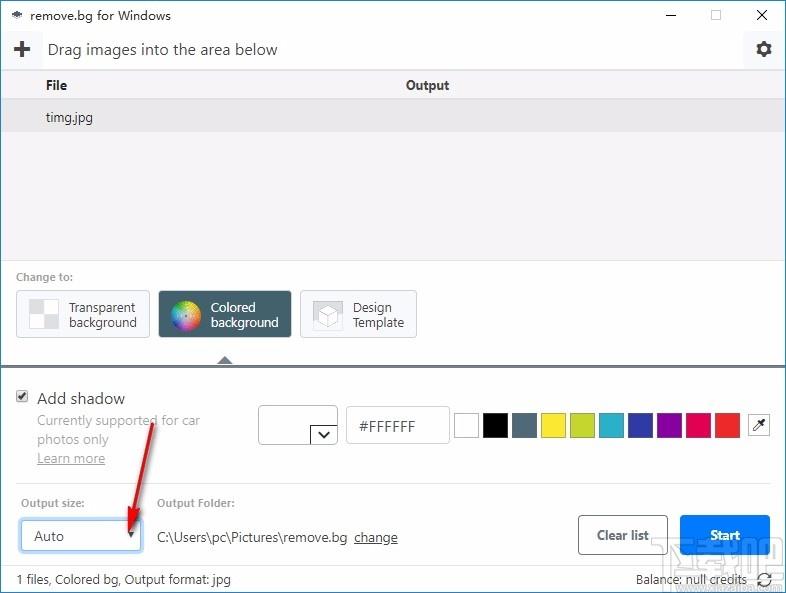The height and width of the screenshot is (593, 786).
Task: Click the color wheel icon
Action: tap(185, 316)
